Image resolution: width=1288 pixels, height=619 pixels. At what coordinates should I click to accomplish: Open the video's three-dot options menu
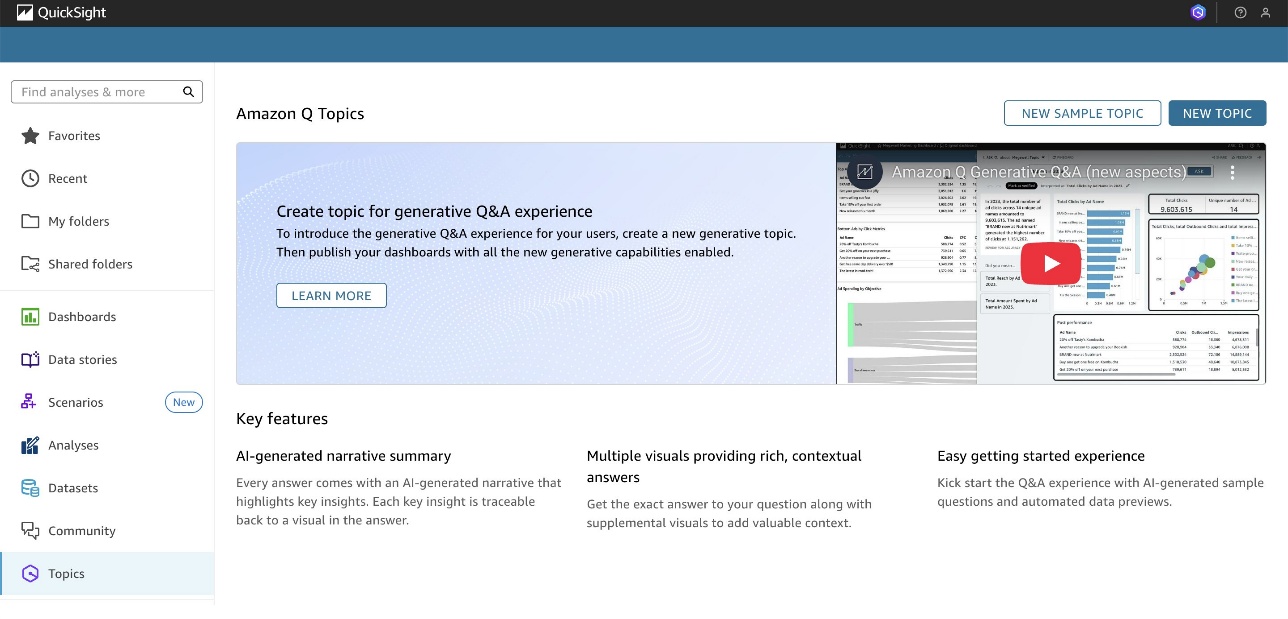tap(1232, 172)
